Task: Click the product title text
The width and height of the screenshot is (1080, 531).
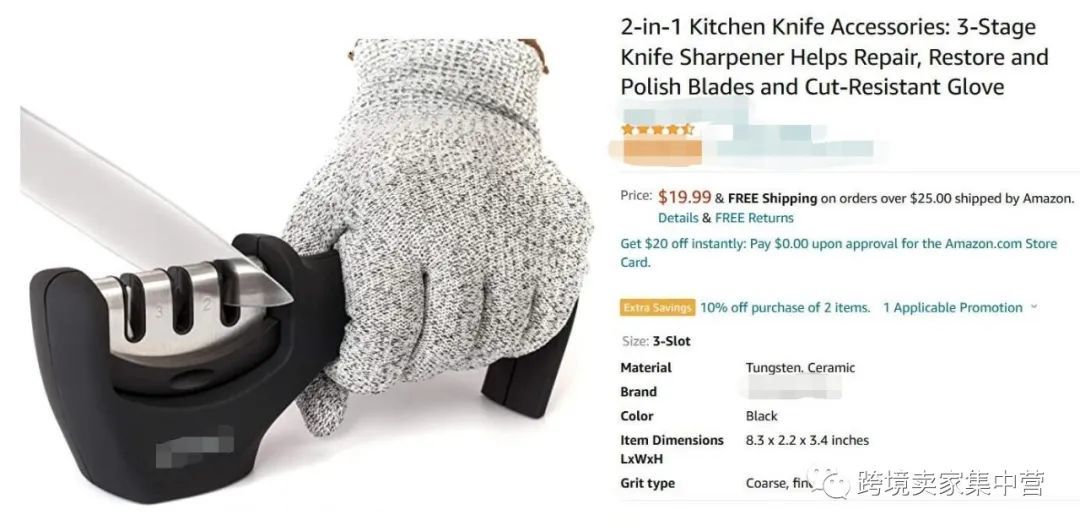Action: tap(834, 57)
